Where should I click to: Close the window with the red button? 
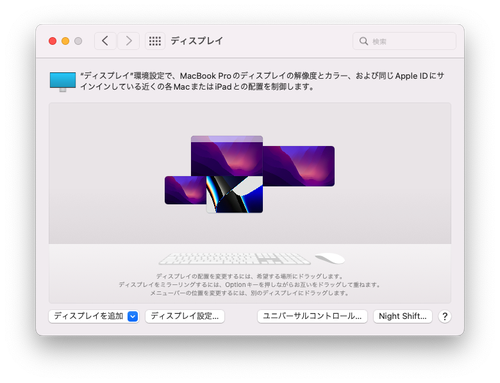[52, 41]
